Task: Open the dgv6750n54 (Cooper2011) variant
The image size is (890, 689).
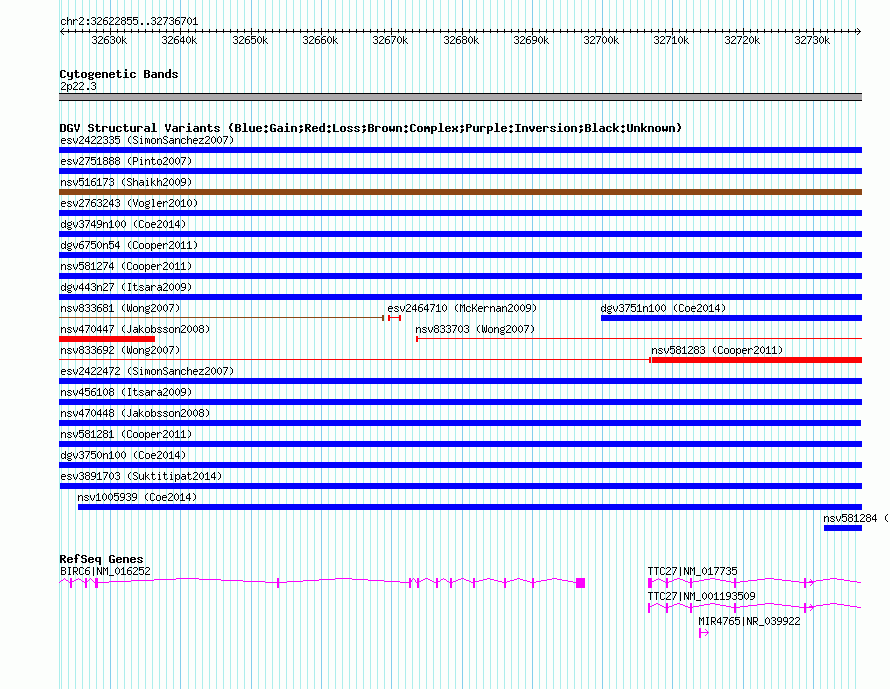Action: pos(129,245)
